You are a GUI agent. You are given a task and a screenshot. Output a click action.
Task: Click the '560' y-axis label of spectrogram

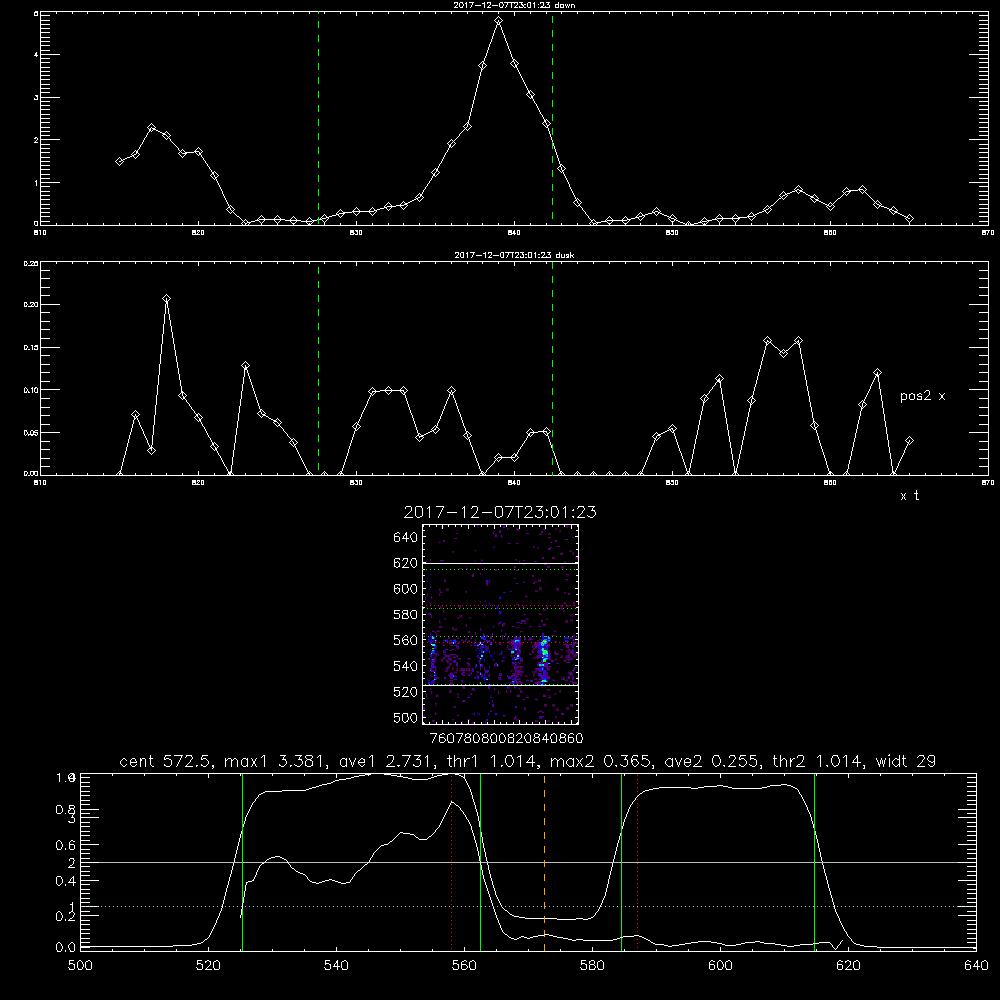pos(406,640)
